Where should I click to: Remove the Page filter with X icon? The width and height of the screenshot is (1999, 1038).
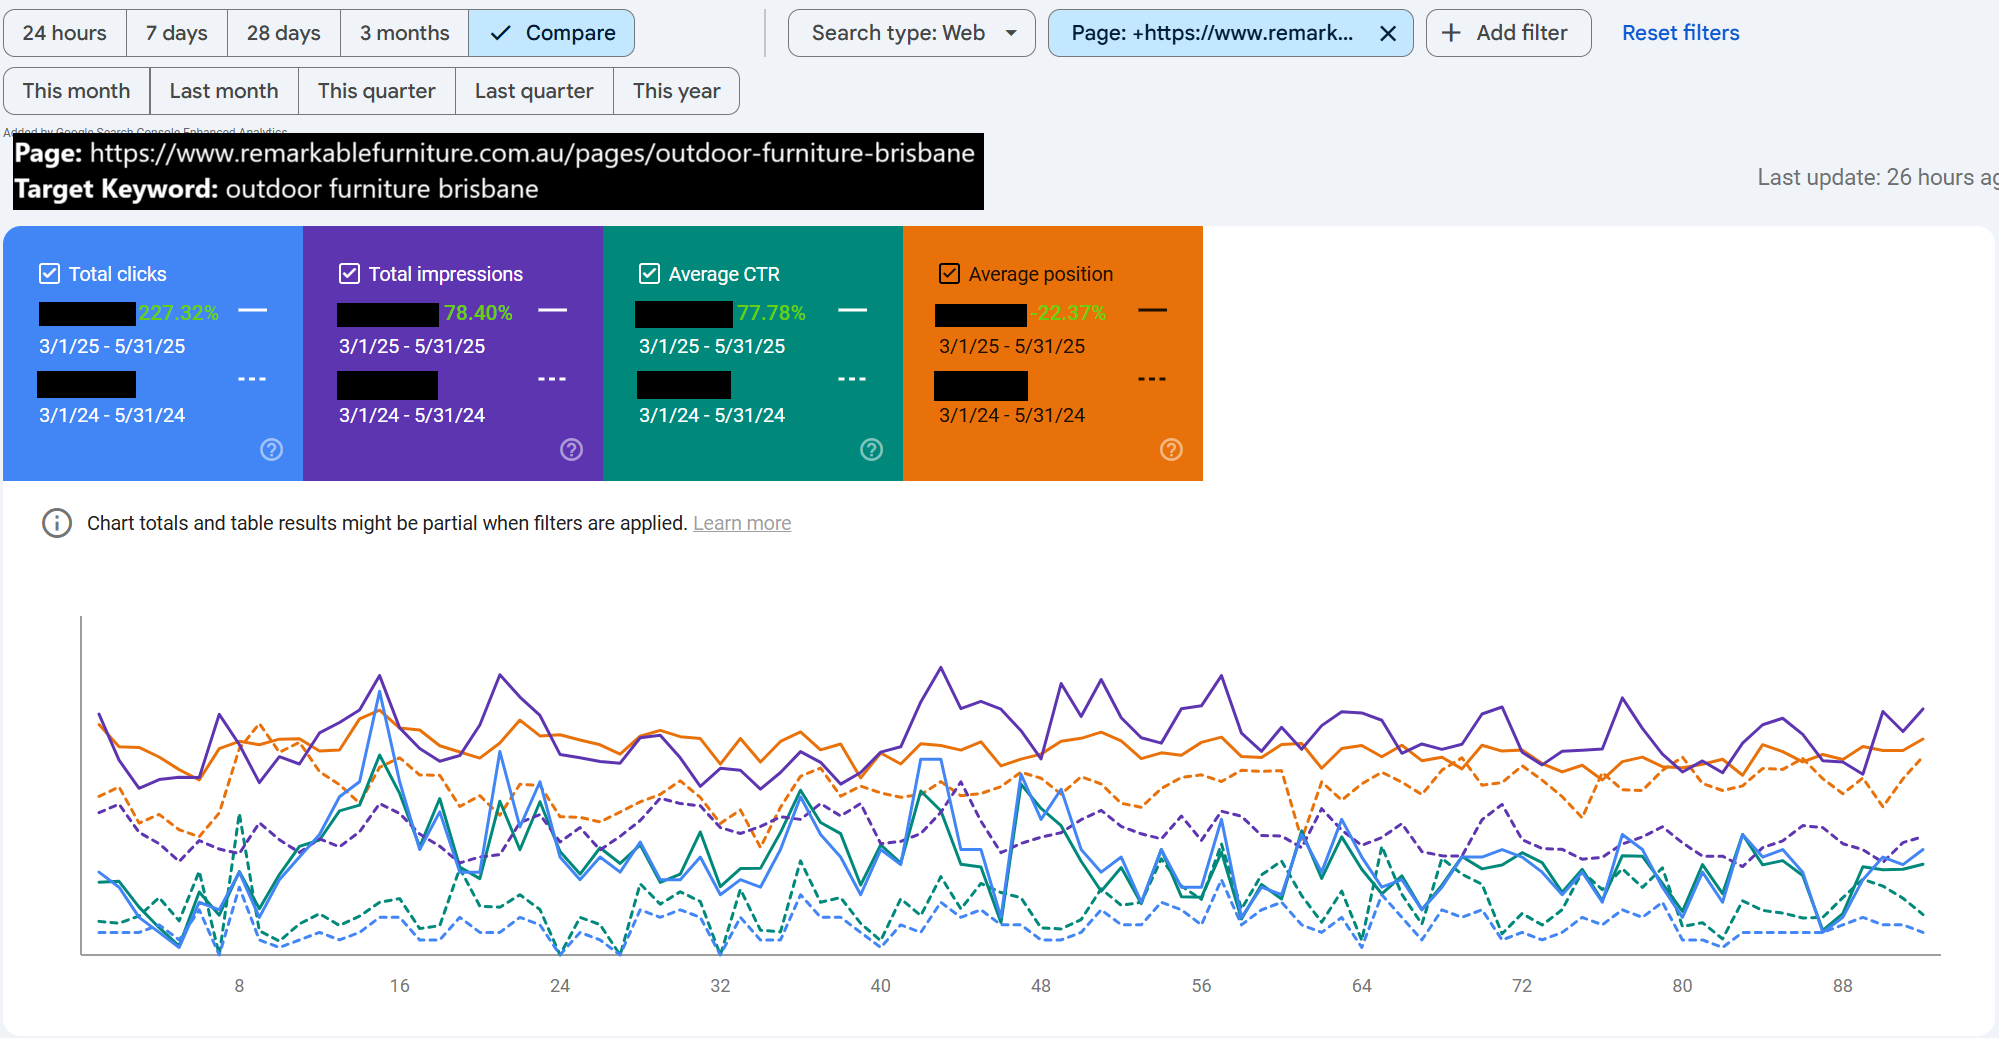(1388, 34)
